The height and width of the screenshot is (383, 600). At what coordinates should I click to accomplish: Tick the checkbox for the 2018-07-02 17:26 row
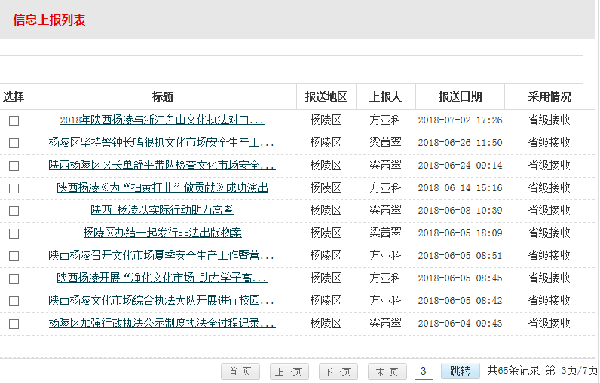(x=14, y=121)
